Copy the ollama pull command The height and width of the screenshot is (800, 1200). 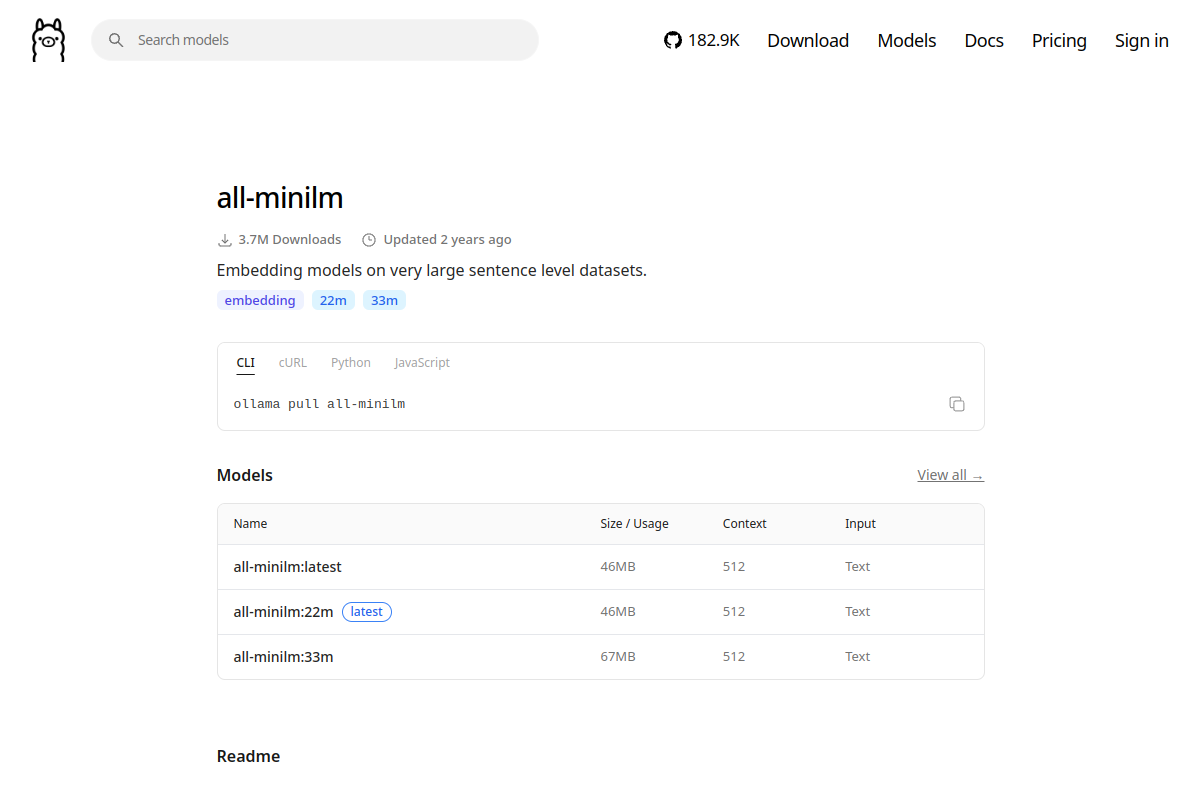(x=957, y=404)
